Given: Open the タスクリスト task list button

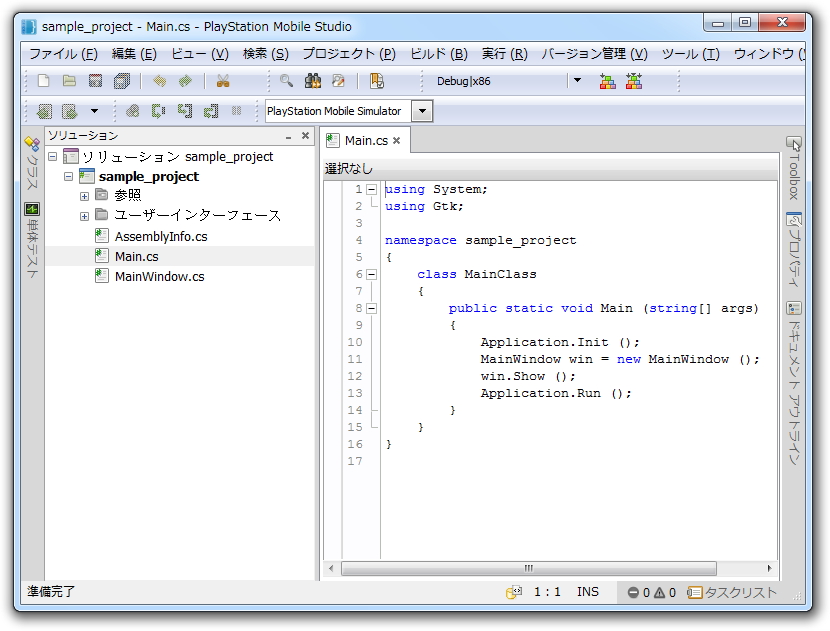Looking at the screenshot, I should 732,592.
